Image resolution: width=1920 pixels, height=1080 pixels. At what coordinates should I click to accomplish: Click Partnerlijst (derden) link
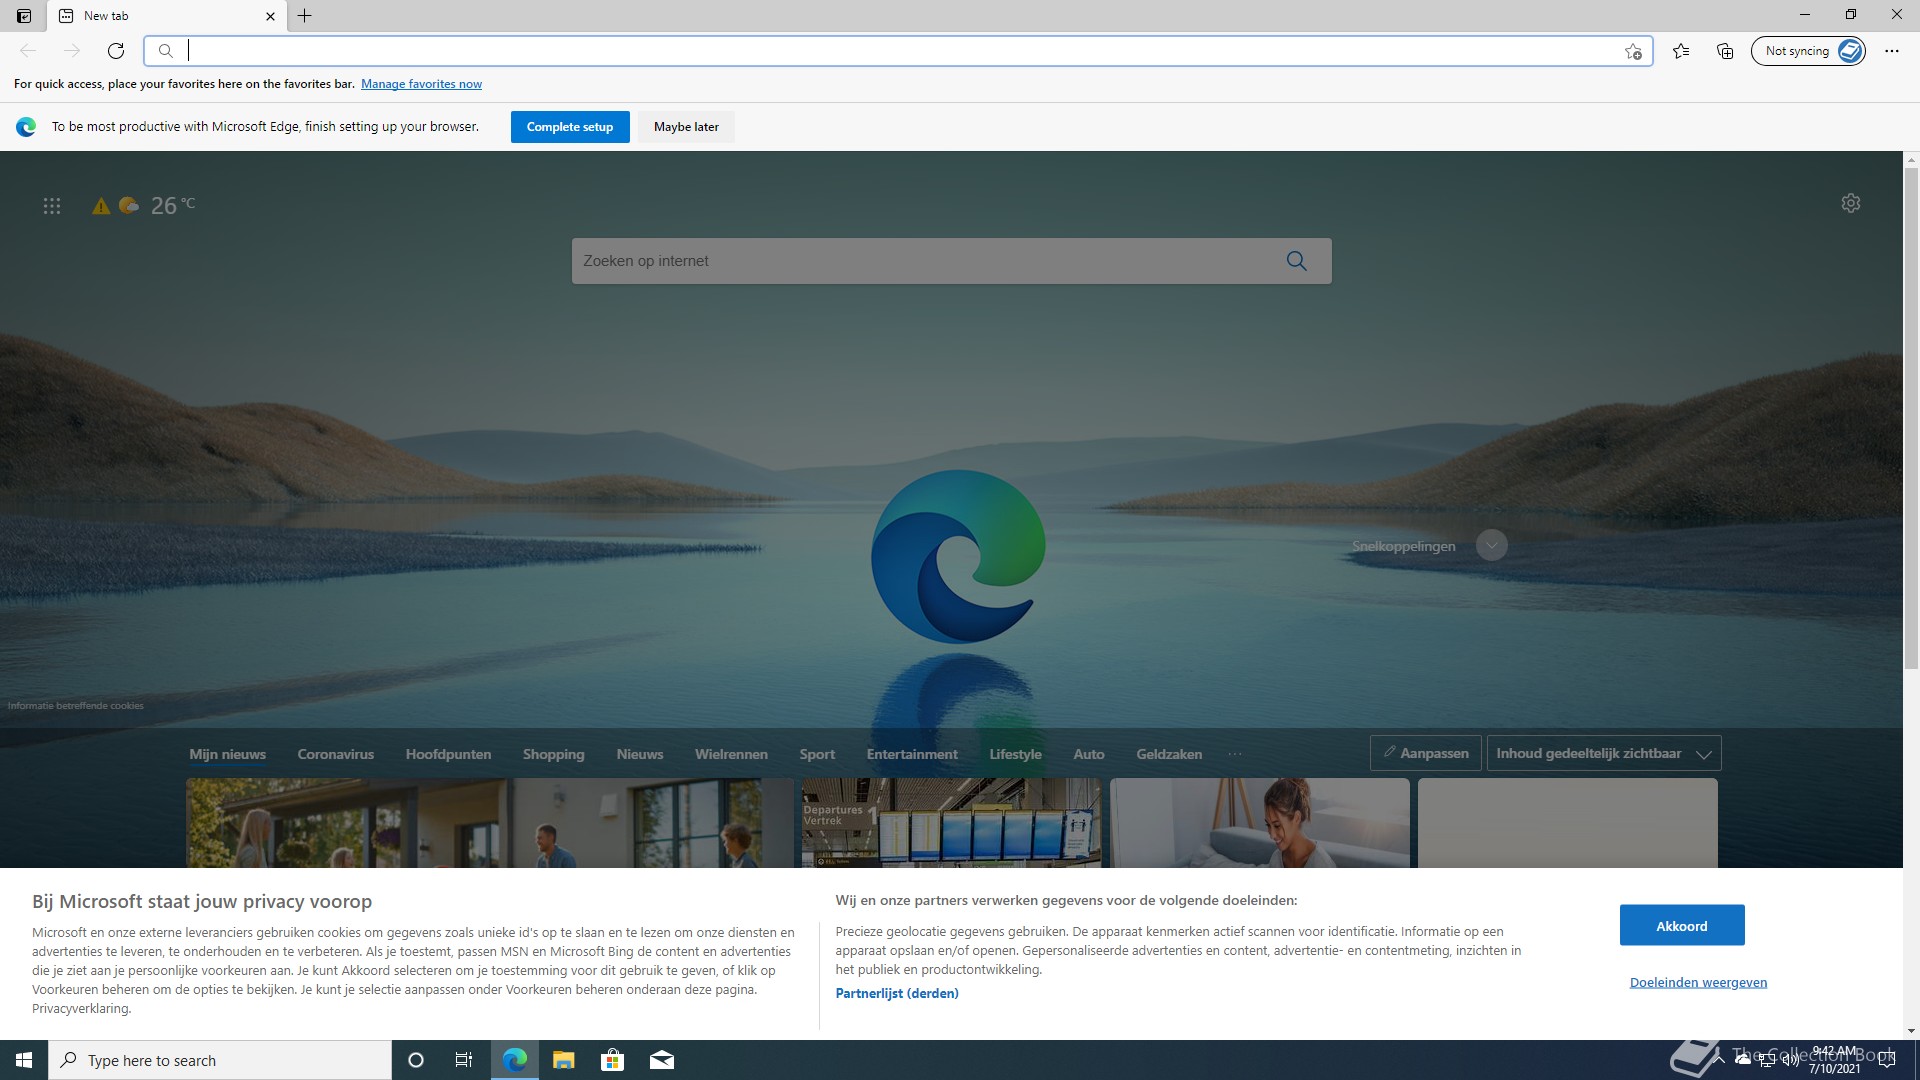pos(897,993)
